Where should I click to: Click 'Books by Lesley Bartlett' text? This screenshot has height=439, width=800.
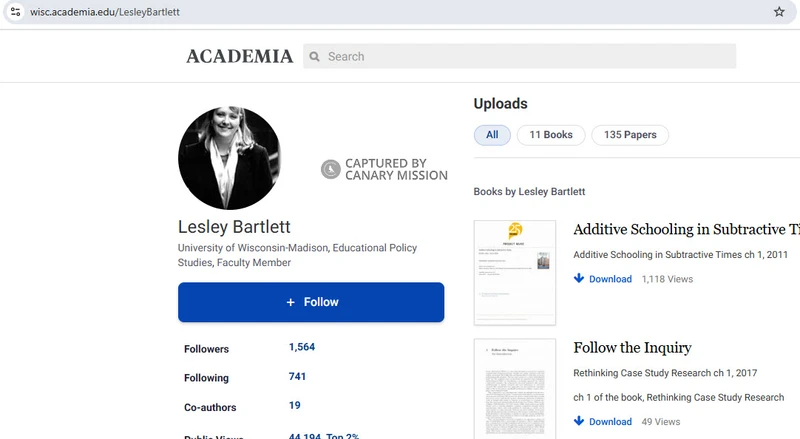[x=529, y=192]
